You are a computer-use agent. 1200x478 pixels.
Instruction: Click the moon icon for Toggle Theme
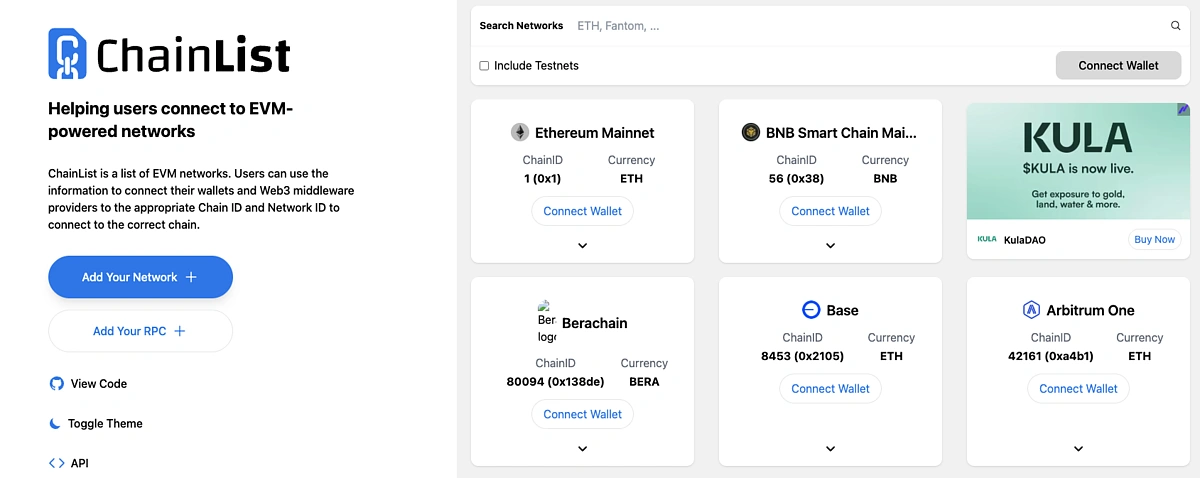[55, 423]
